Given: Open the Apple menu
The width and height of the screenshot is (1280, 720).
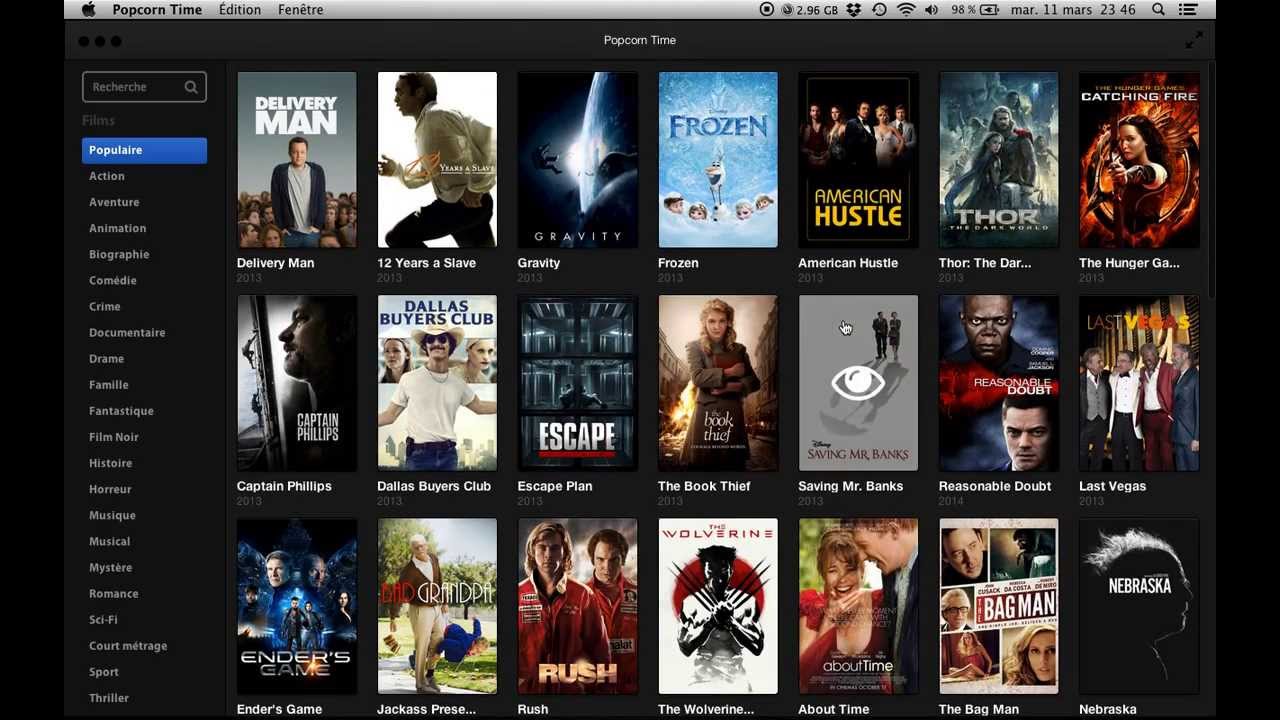Looking at the screenshot, I should (88, 10).
